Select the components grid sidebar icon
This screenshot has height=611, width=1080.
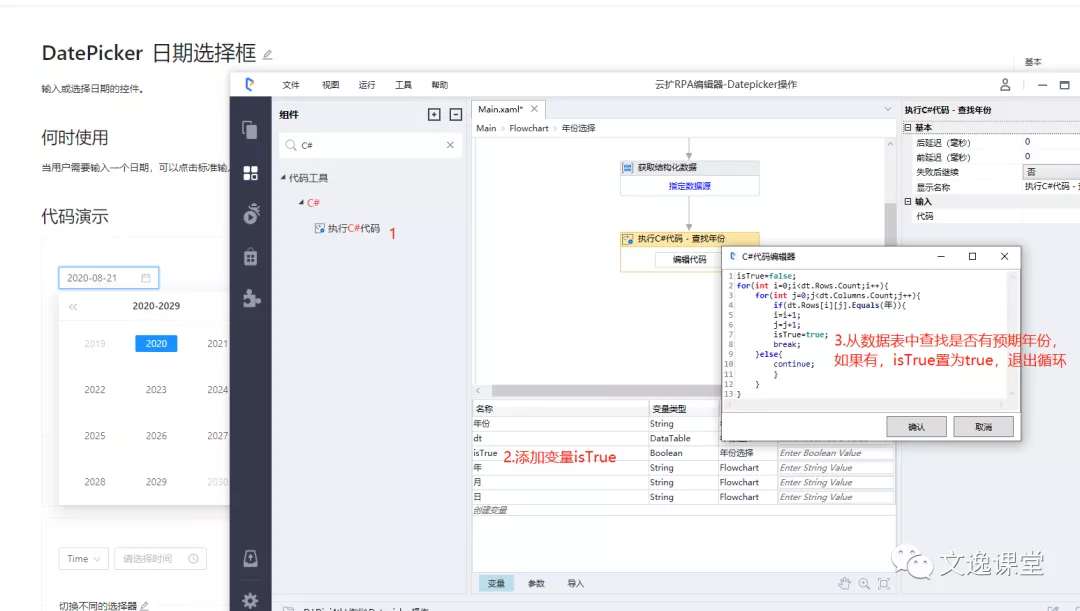250,173
